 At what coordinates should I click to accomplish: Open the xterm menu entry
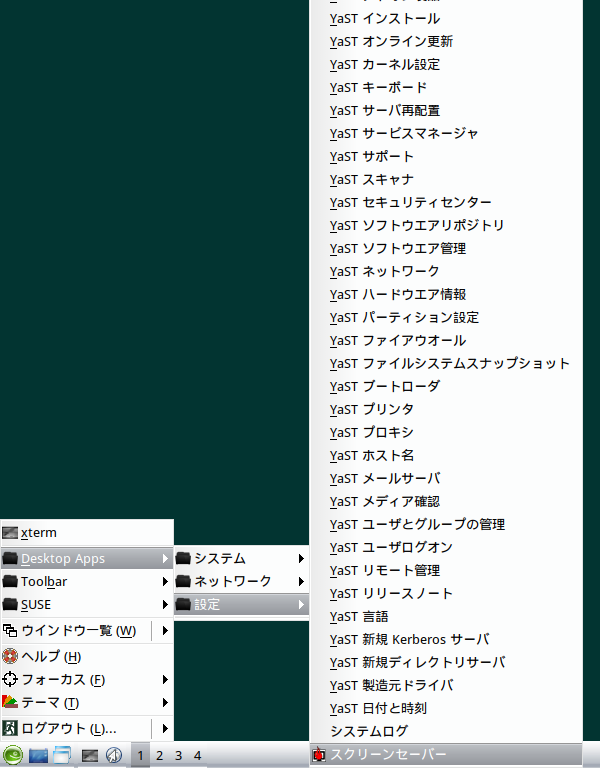pos(87,532)
